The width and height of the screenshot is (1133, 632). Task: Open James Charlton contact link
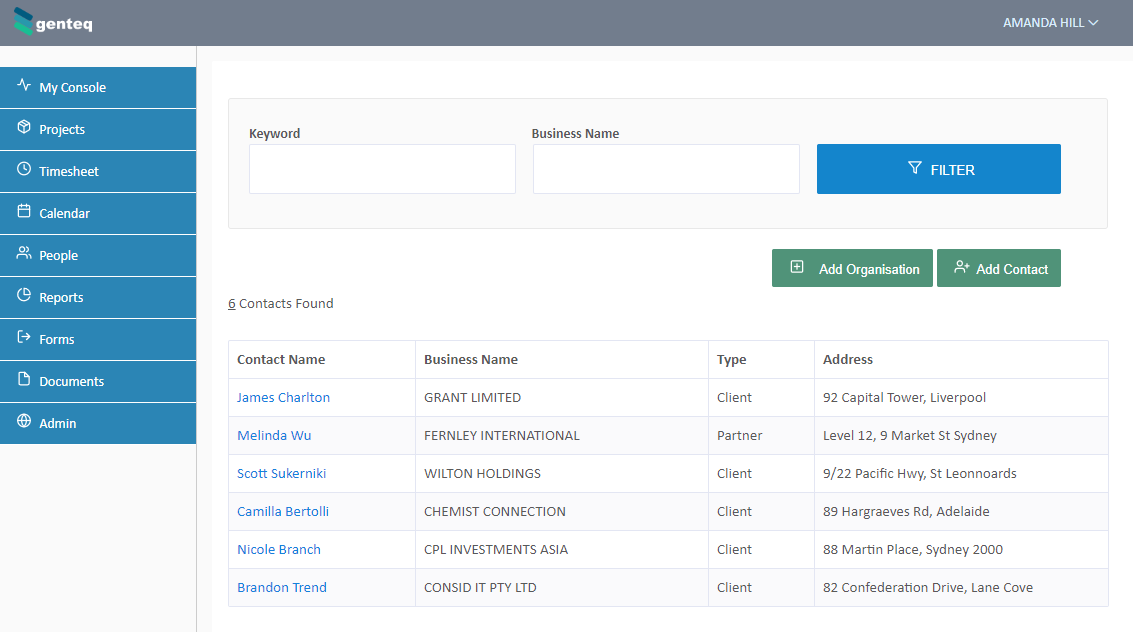pyautogui.click(x=283, y=397)
